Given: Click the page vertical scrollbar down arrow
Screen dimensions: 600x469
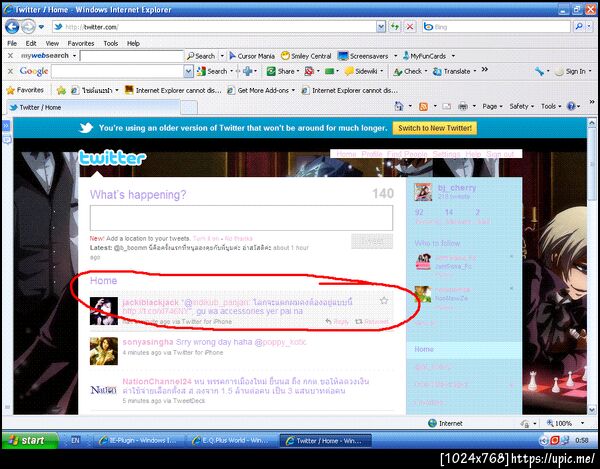Looking at the screenshot, I should tap(592, 409).
